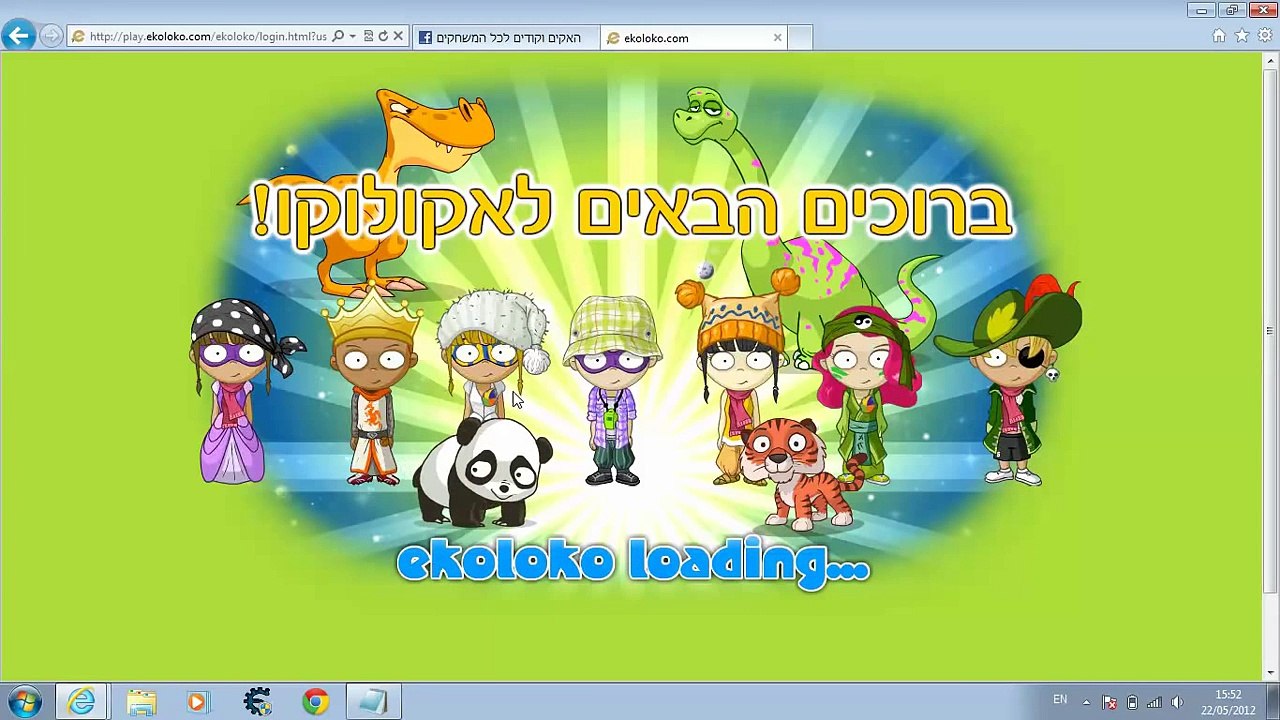Click the play.ekoloko.com URL field

(208, 37)
